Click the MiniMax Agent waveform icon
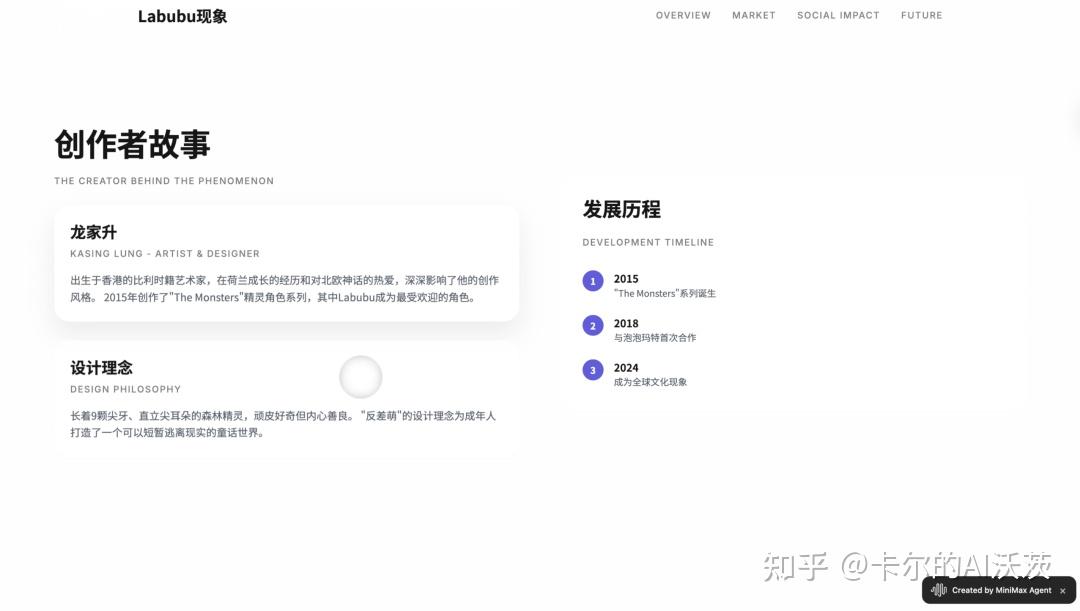1080x611 pixels. 938,590
